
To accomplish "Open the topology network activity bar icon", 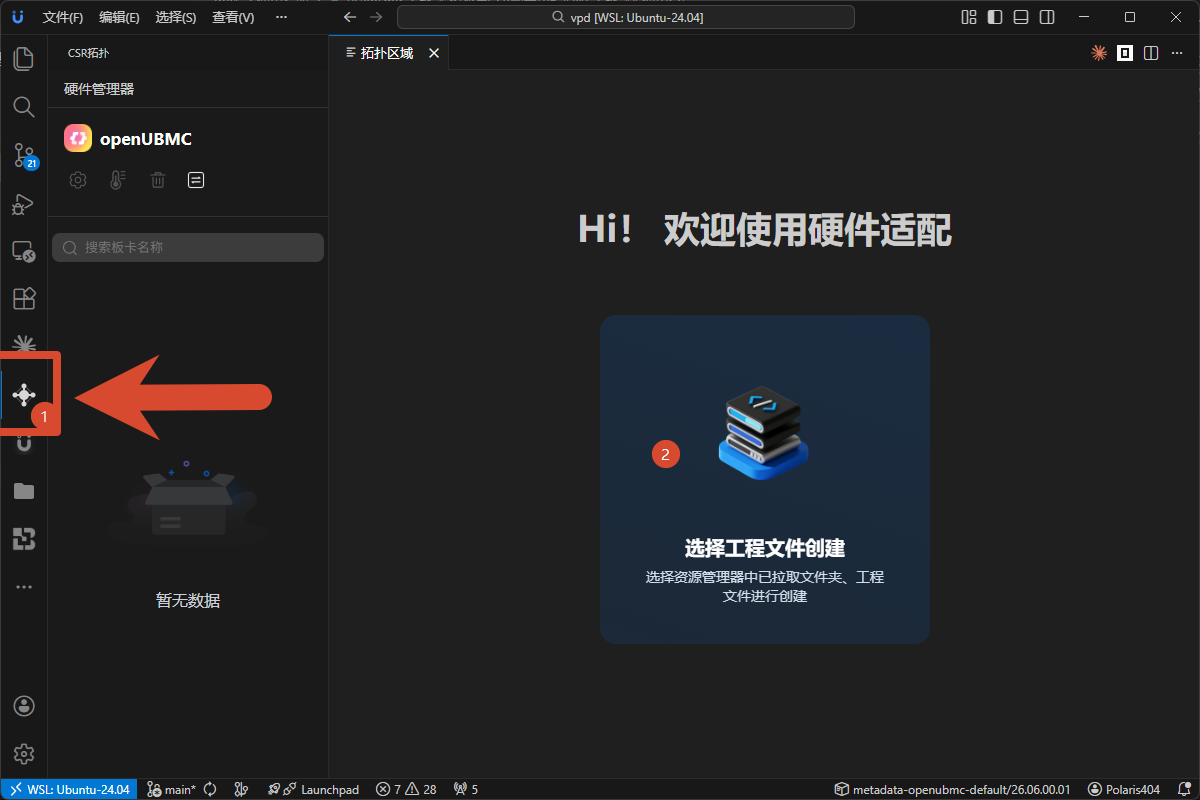I will (23, 396).
